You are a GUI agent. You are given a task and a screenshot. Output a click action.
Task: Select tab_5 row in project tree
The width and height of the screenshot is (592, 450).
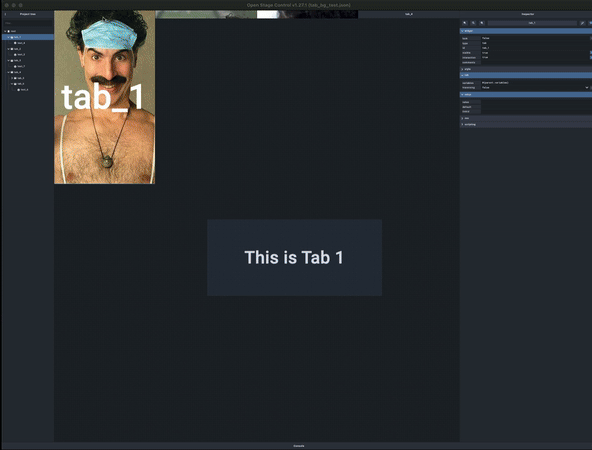pos(28,78)
